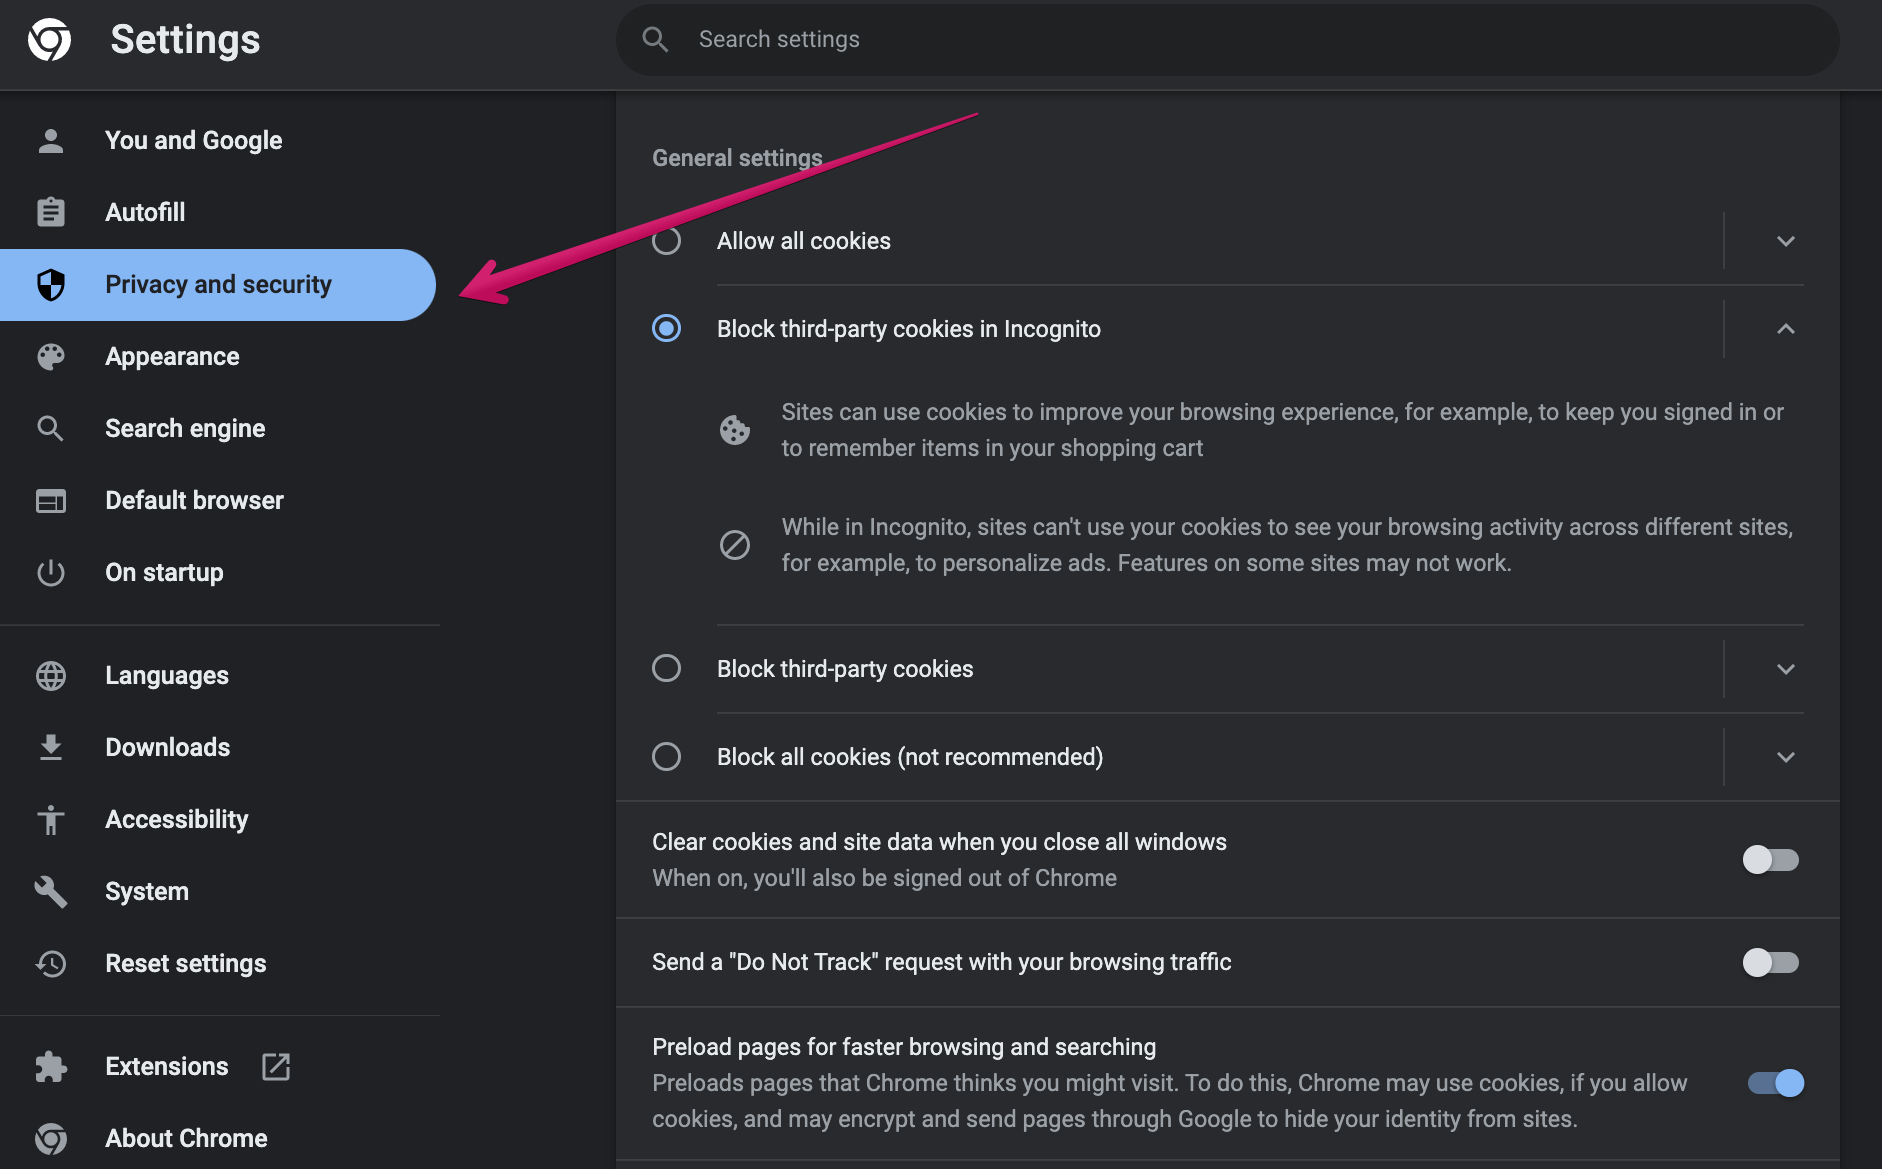
Task: Click the globe icon for Languages
Action: click(50, 676)
